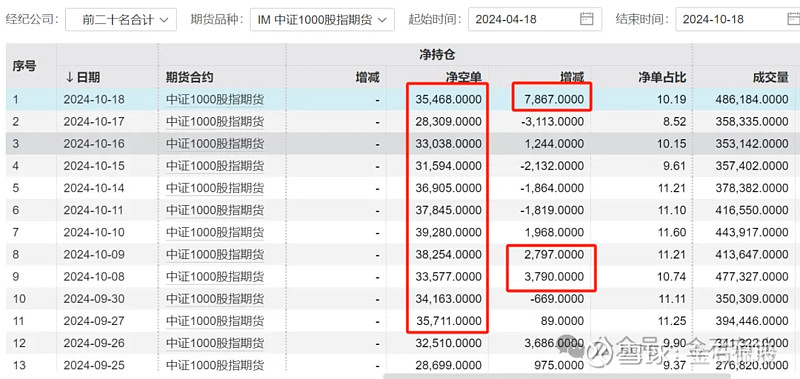Open 中证1000股指期货 link for 2024-10-11

pos(215,210)
